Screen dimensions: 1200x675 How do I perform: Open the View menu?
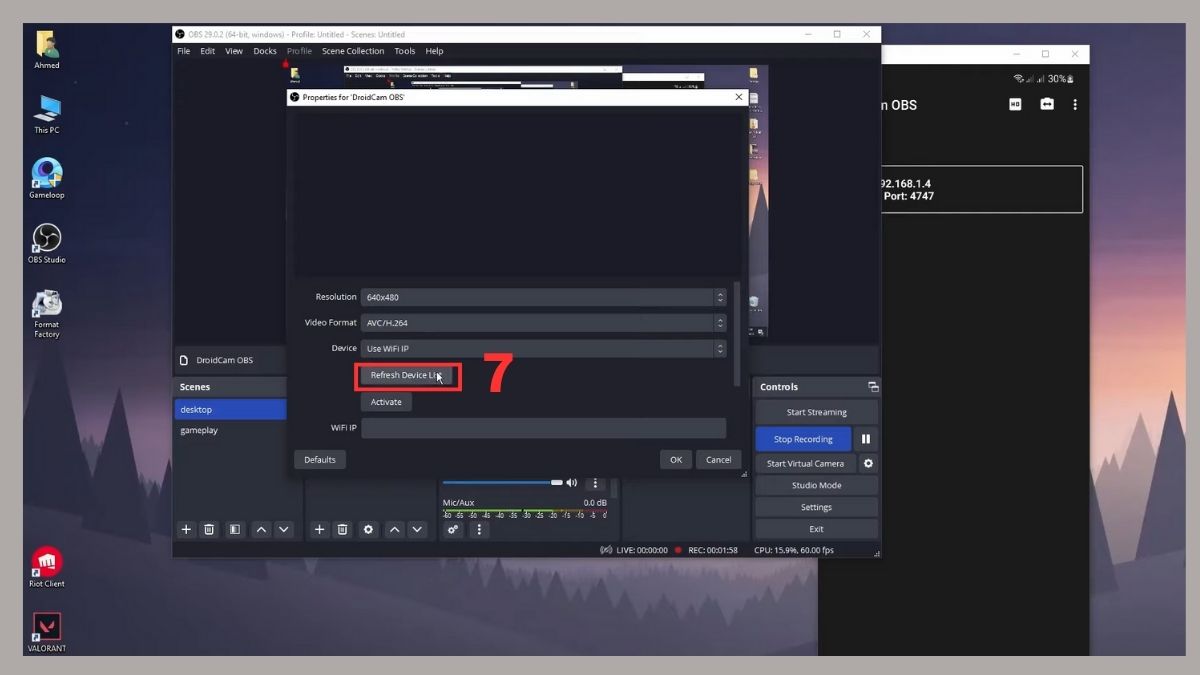(234, 51)
